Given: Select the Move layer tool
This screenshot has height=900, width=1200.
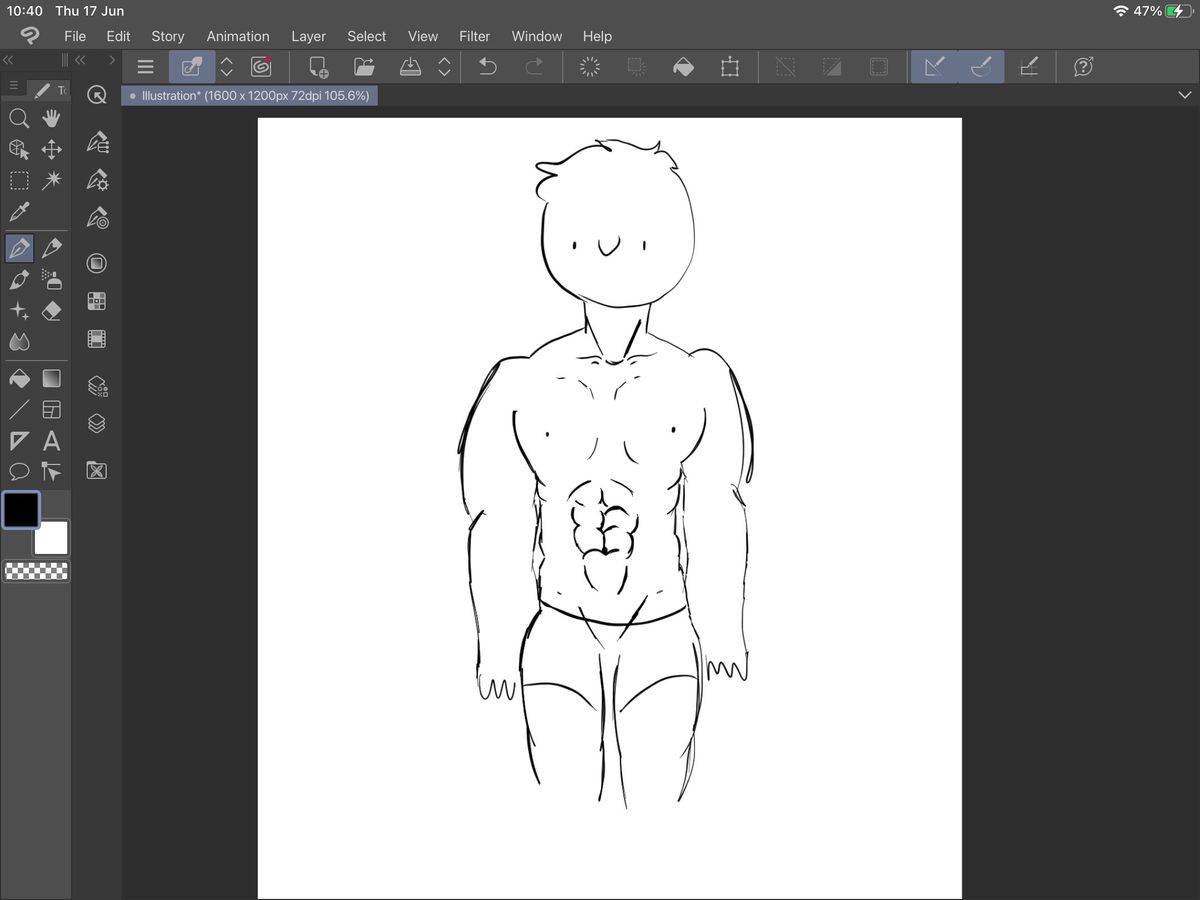Looking at the screenshot, I should [x=51, y=150].
